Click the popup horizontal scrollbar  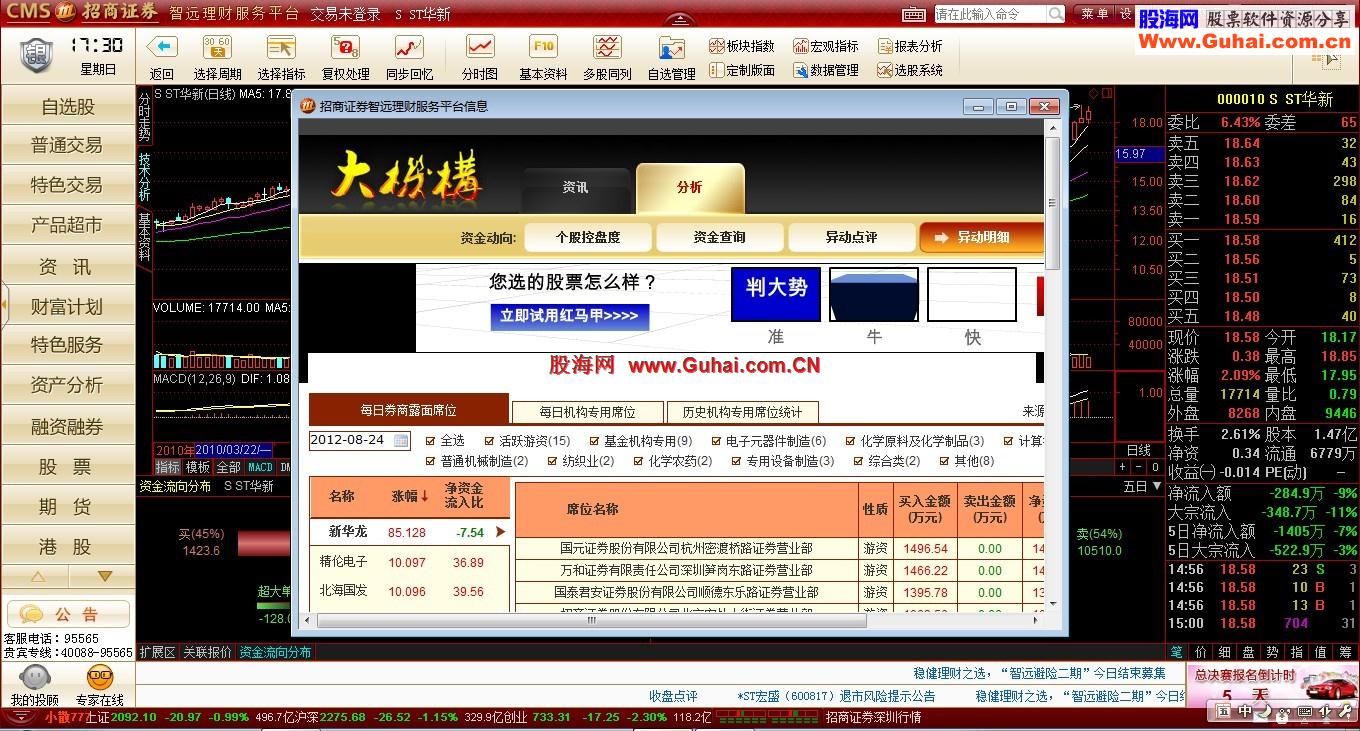(x=592, y=620)
